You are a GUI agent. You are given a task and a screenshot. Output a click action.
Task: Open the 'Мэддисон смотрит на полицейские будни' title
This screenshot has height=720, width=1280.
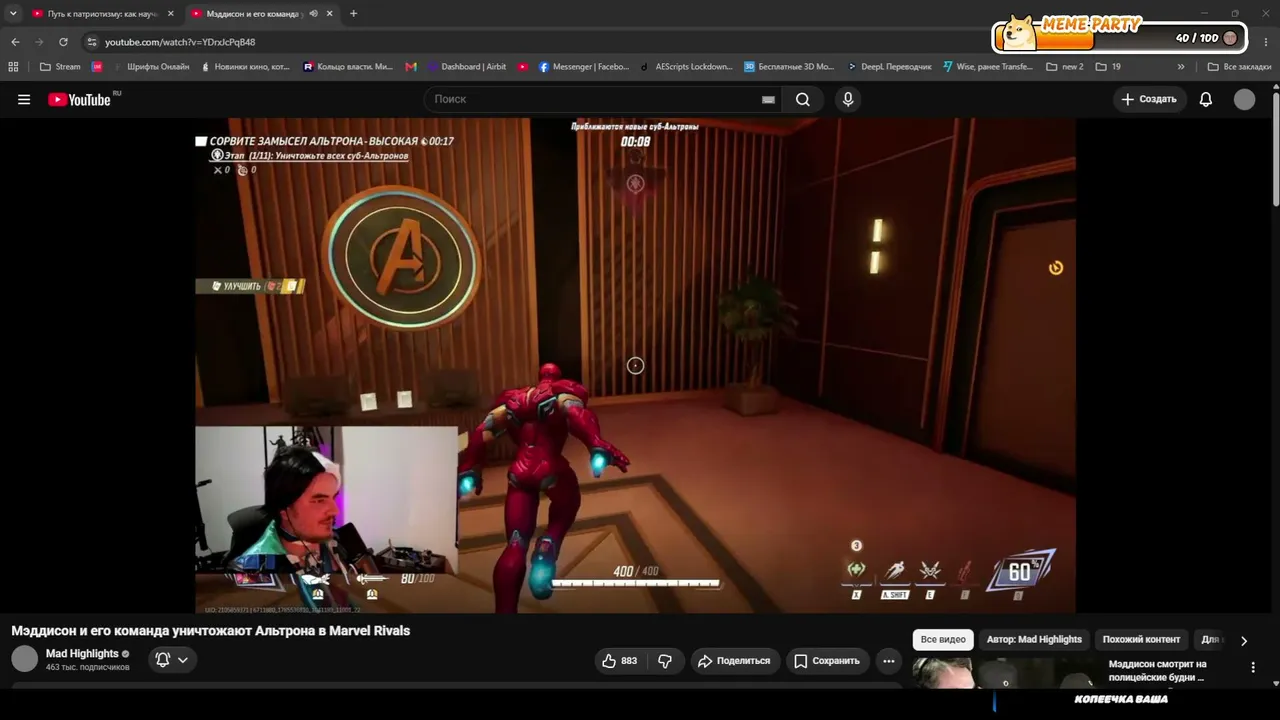tap(1158, 670)
